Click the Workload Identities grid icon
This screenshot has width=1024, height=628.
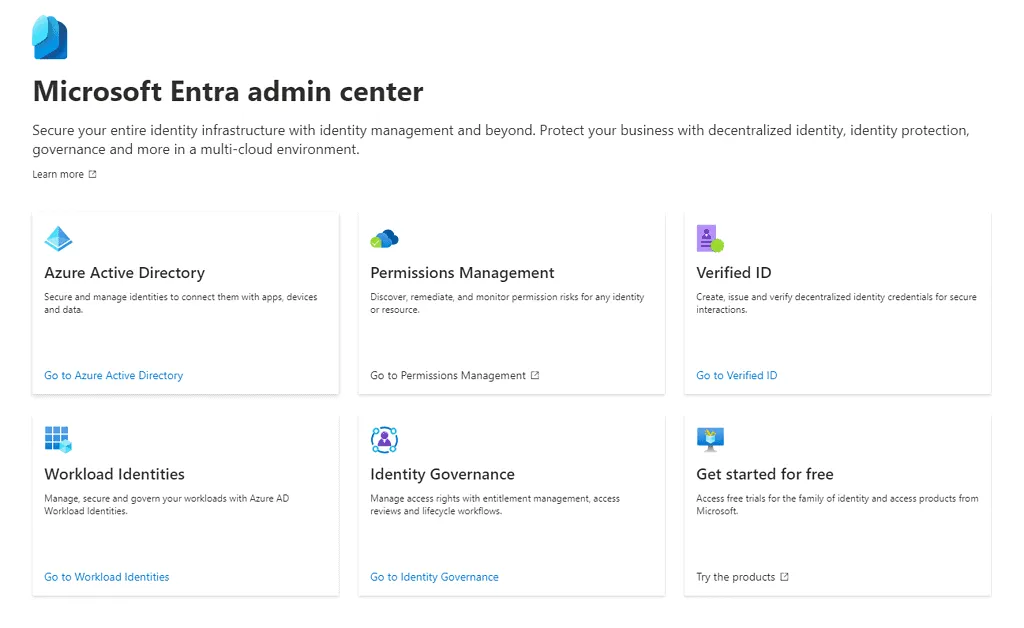click(x=59, y=440)
